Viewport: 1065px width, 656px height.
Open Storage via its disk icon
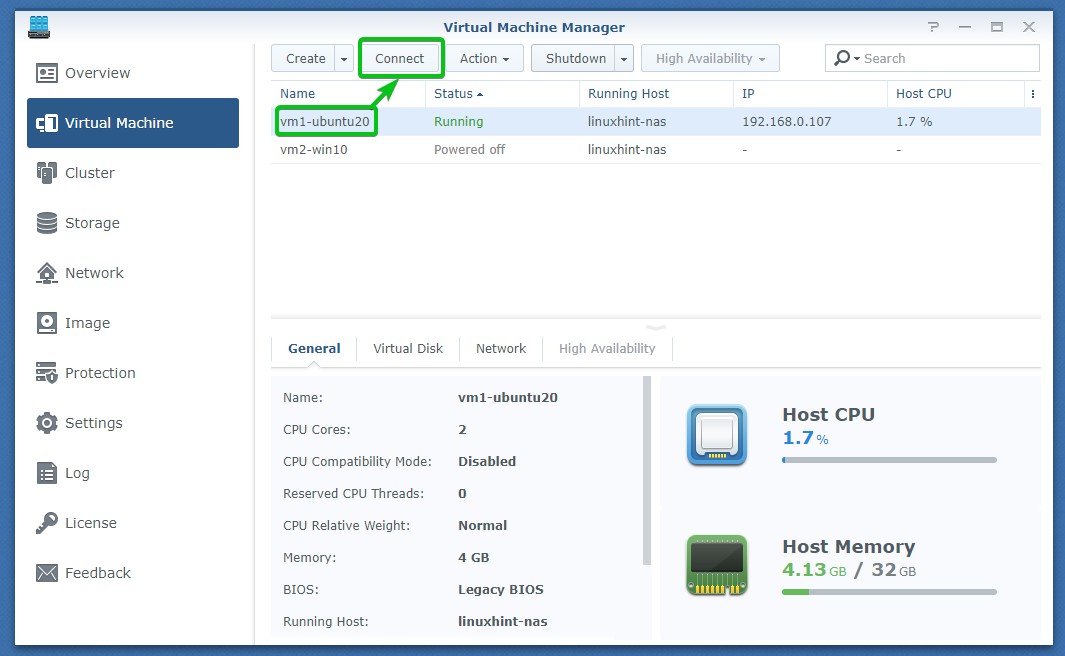pyautogui.click(x=47, y=223)
